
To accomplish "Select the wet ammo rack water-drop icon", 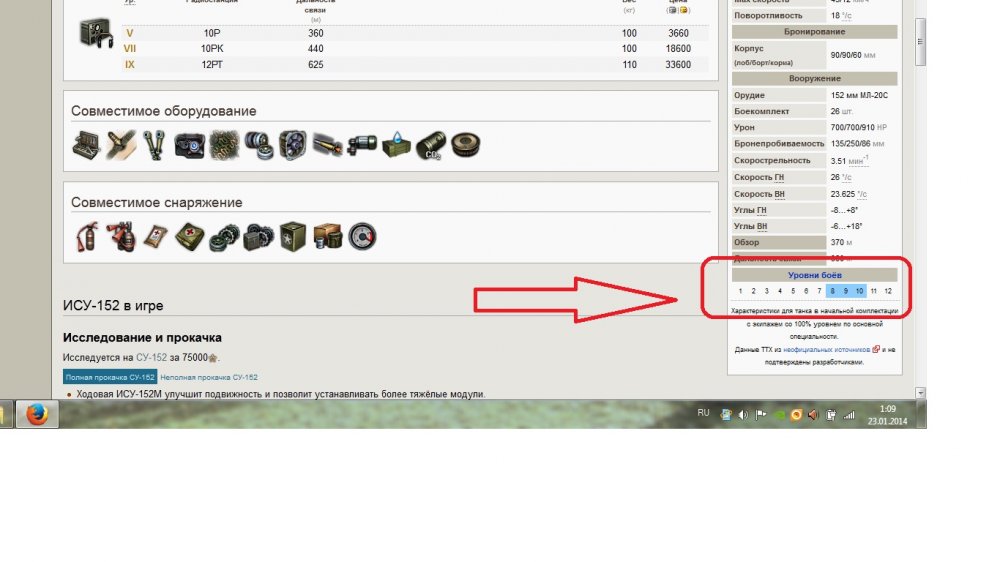I will (x=396, y=145).
